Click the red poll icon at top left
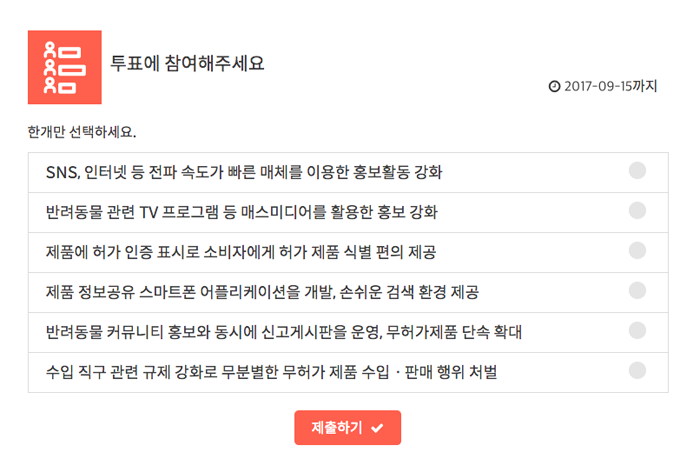The height and width of the screenshot is (459, 700). 65,67
